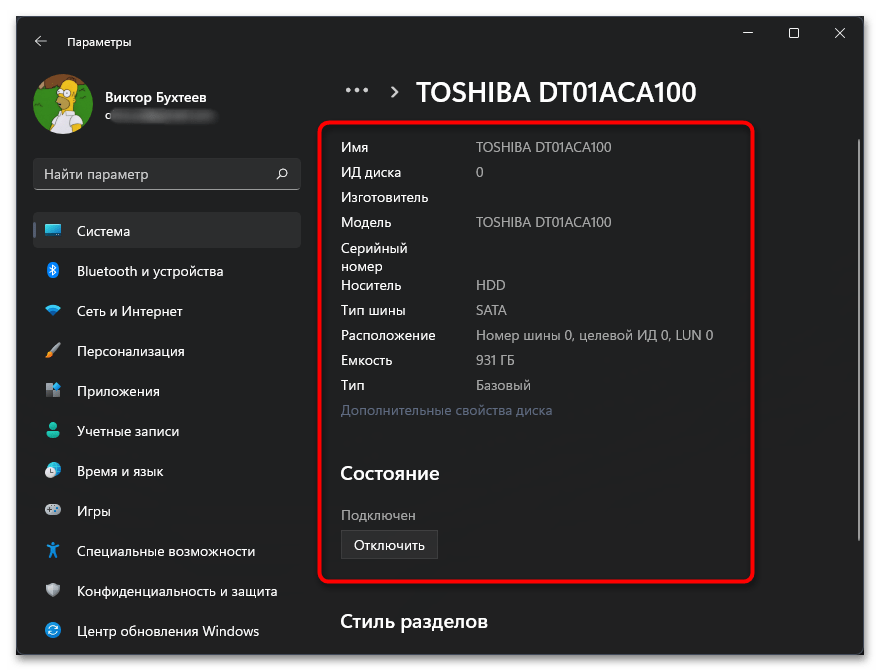Screen dimensions: 880x671
Task: Click the breadcrumb chevron arrow
Action: (395, 92)
